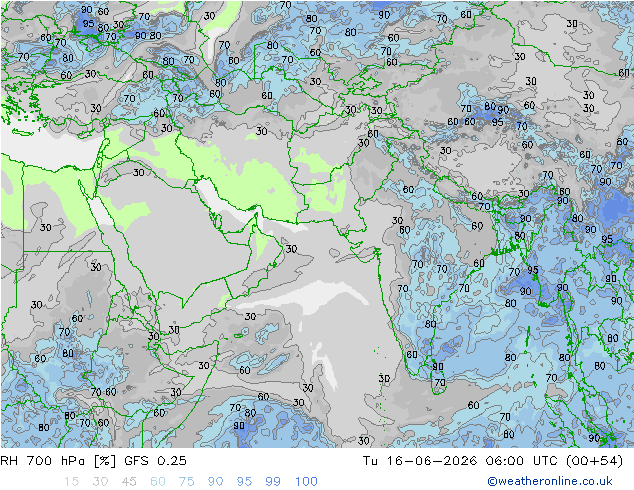Click the 90 label just above Sri Lanka
634x490 pixels.
(438, 367)
